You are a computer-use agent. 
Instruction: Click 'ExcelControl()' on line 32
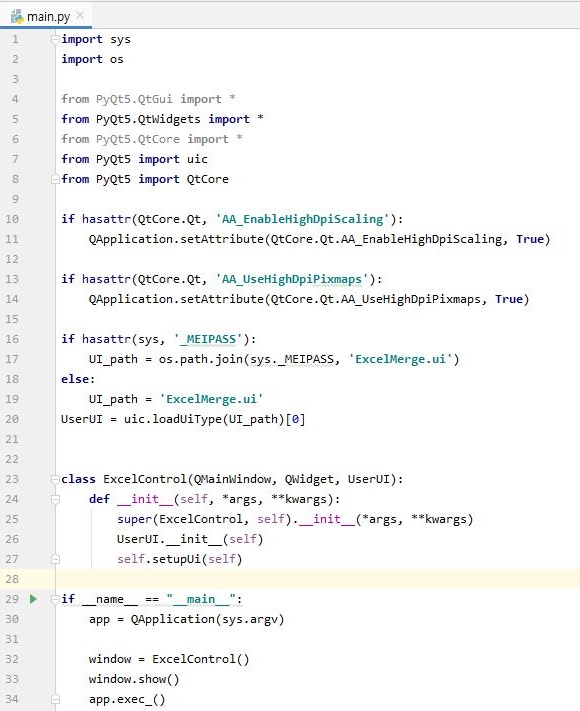tap(200, 659)
